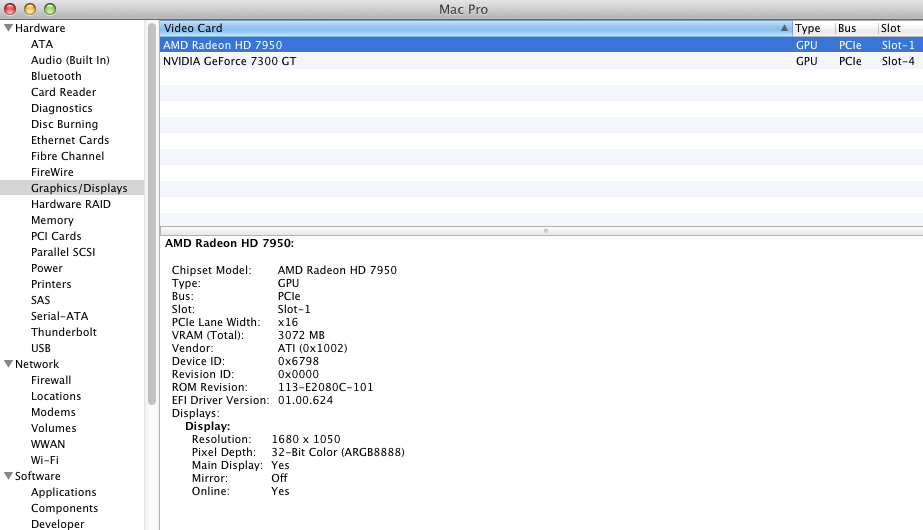Click the Resolution value 1680 x 1050

tap(306, 439)
